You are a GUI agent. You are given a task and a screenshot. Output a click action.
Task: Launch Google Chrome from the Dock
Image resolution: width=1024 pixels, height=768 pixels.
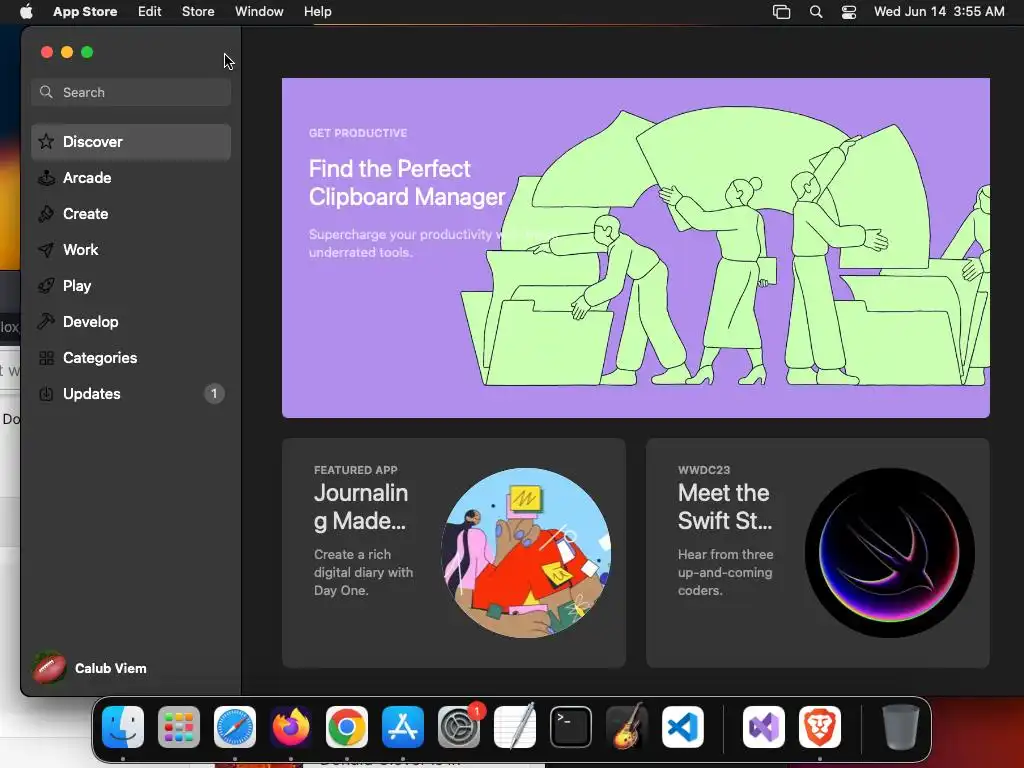[x=347, y=727]
